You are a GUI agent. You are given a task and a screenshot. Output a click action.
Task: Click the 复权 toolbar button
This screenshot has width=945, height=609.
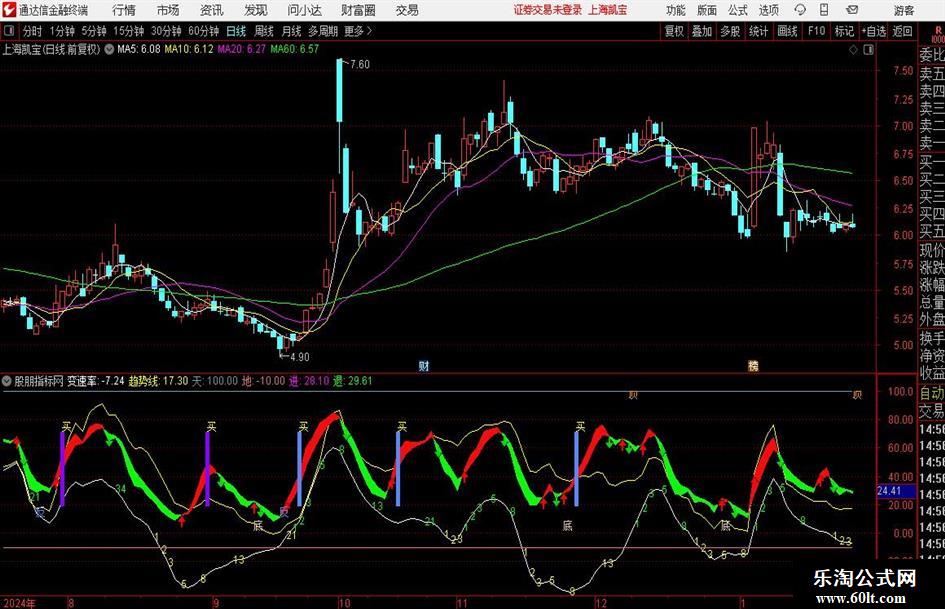[x=674, y=31]
